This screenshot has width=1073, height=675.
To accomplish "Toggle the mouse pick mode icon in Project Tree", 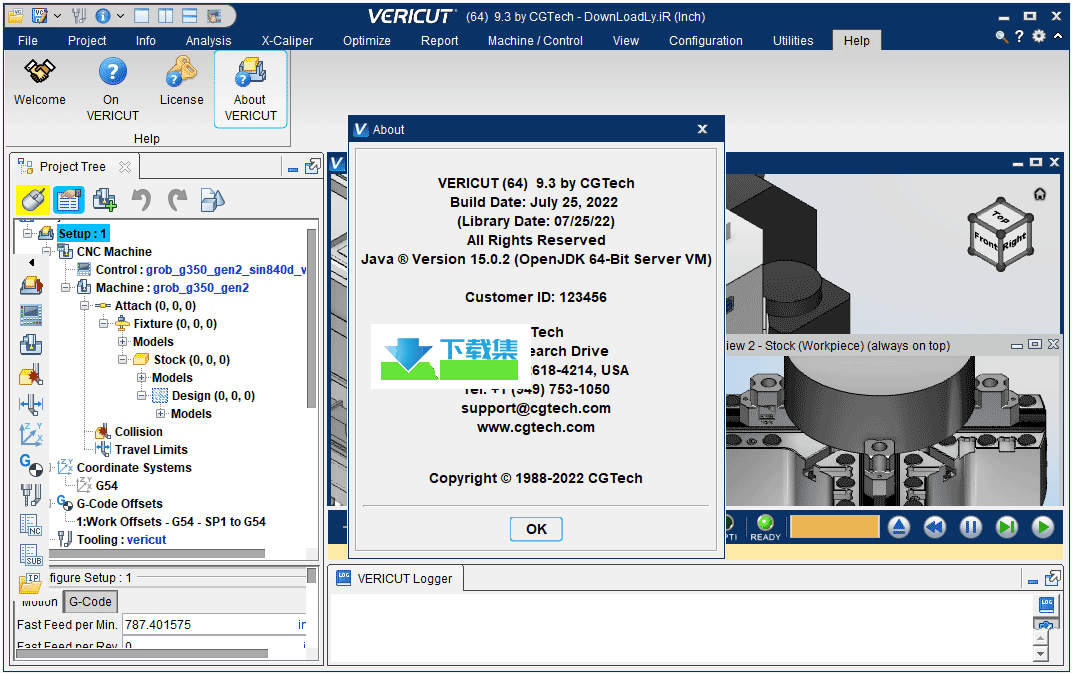I will pos(32,200).
